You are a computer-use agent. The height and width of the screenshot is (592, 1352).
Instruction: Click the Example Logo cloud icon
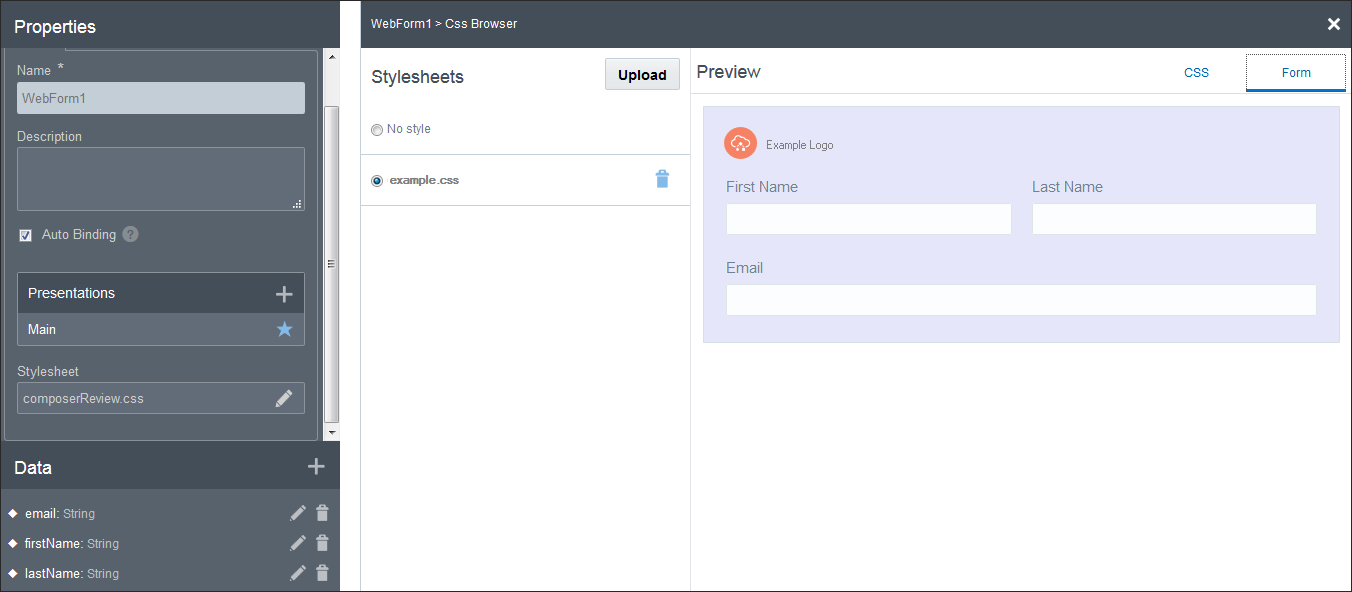point(740,143)
